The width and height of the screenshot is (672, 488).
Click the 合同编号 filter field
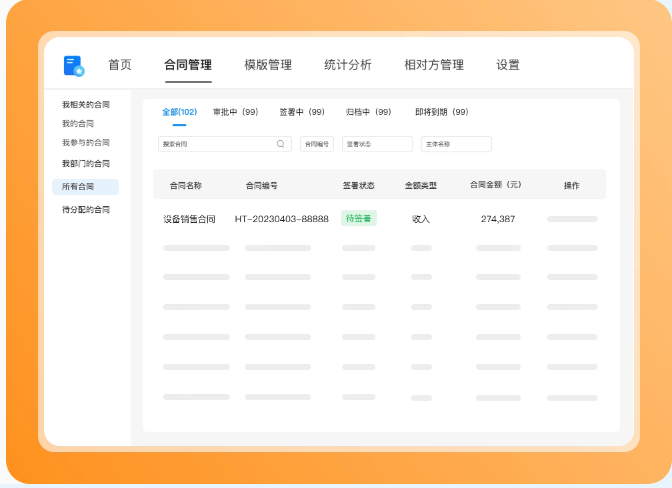[x=317, y=144]
